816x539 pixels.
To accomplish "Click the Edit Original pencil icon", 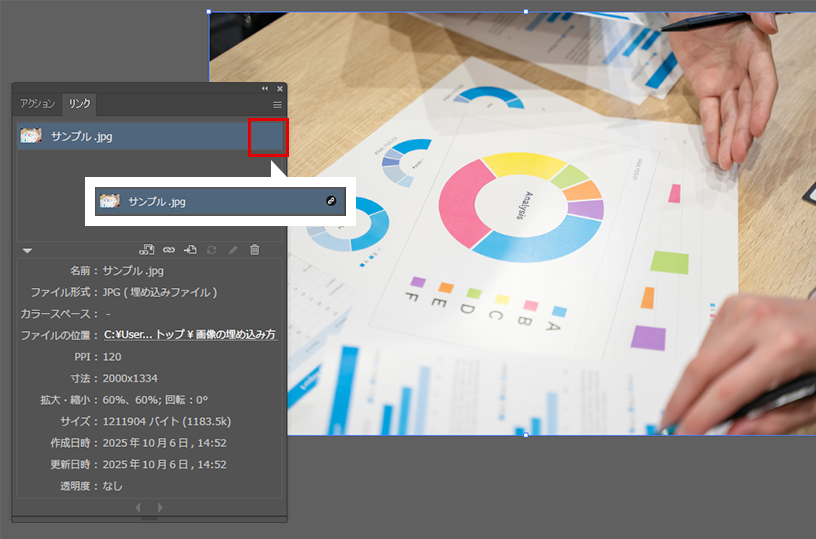I will pyautogui.click(x=233, y=249).
